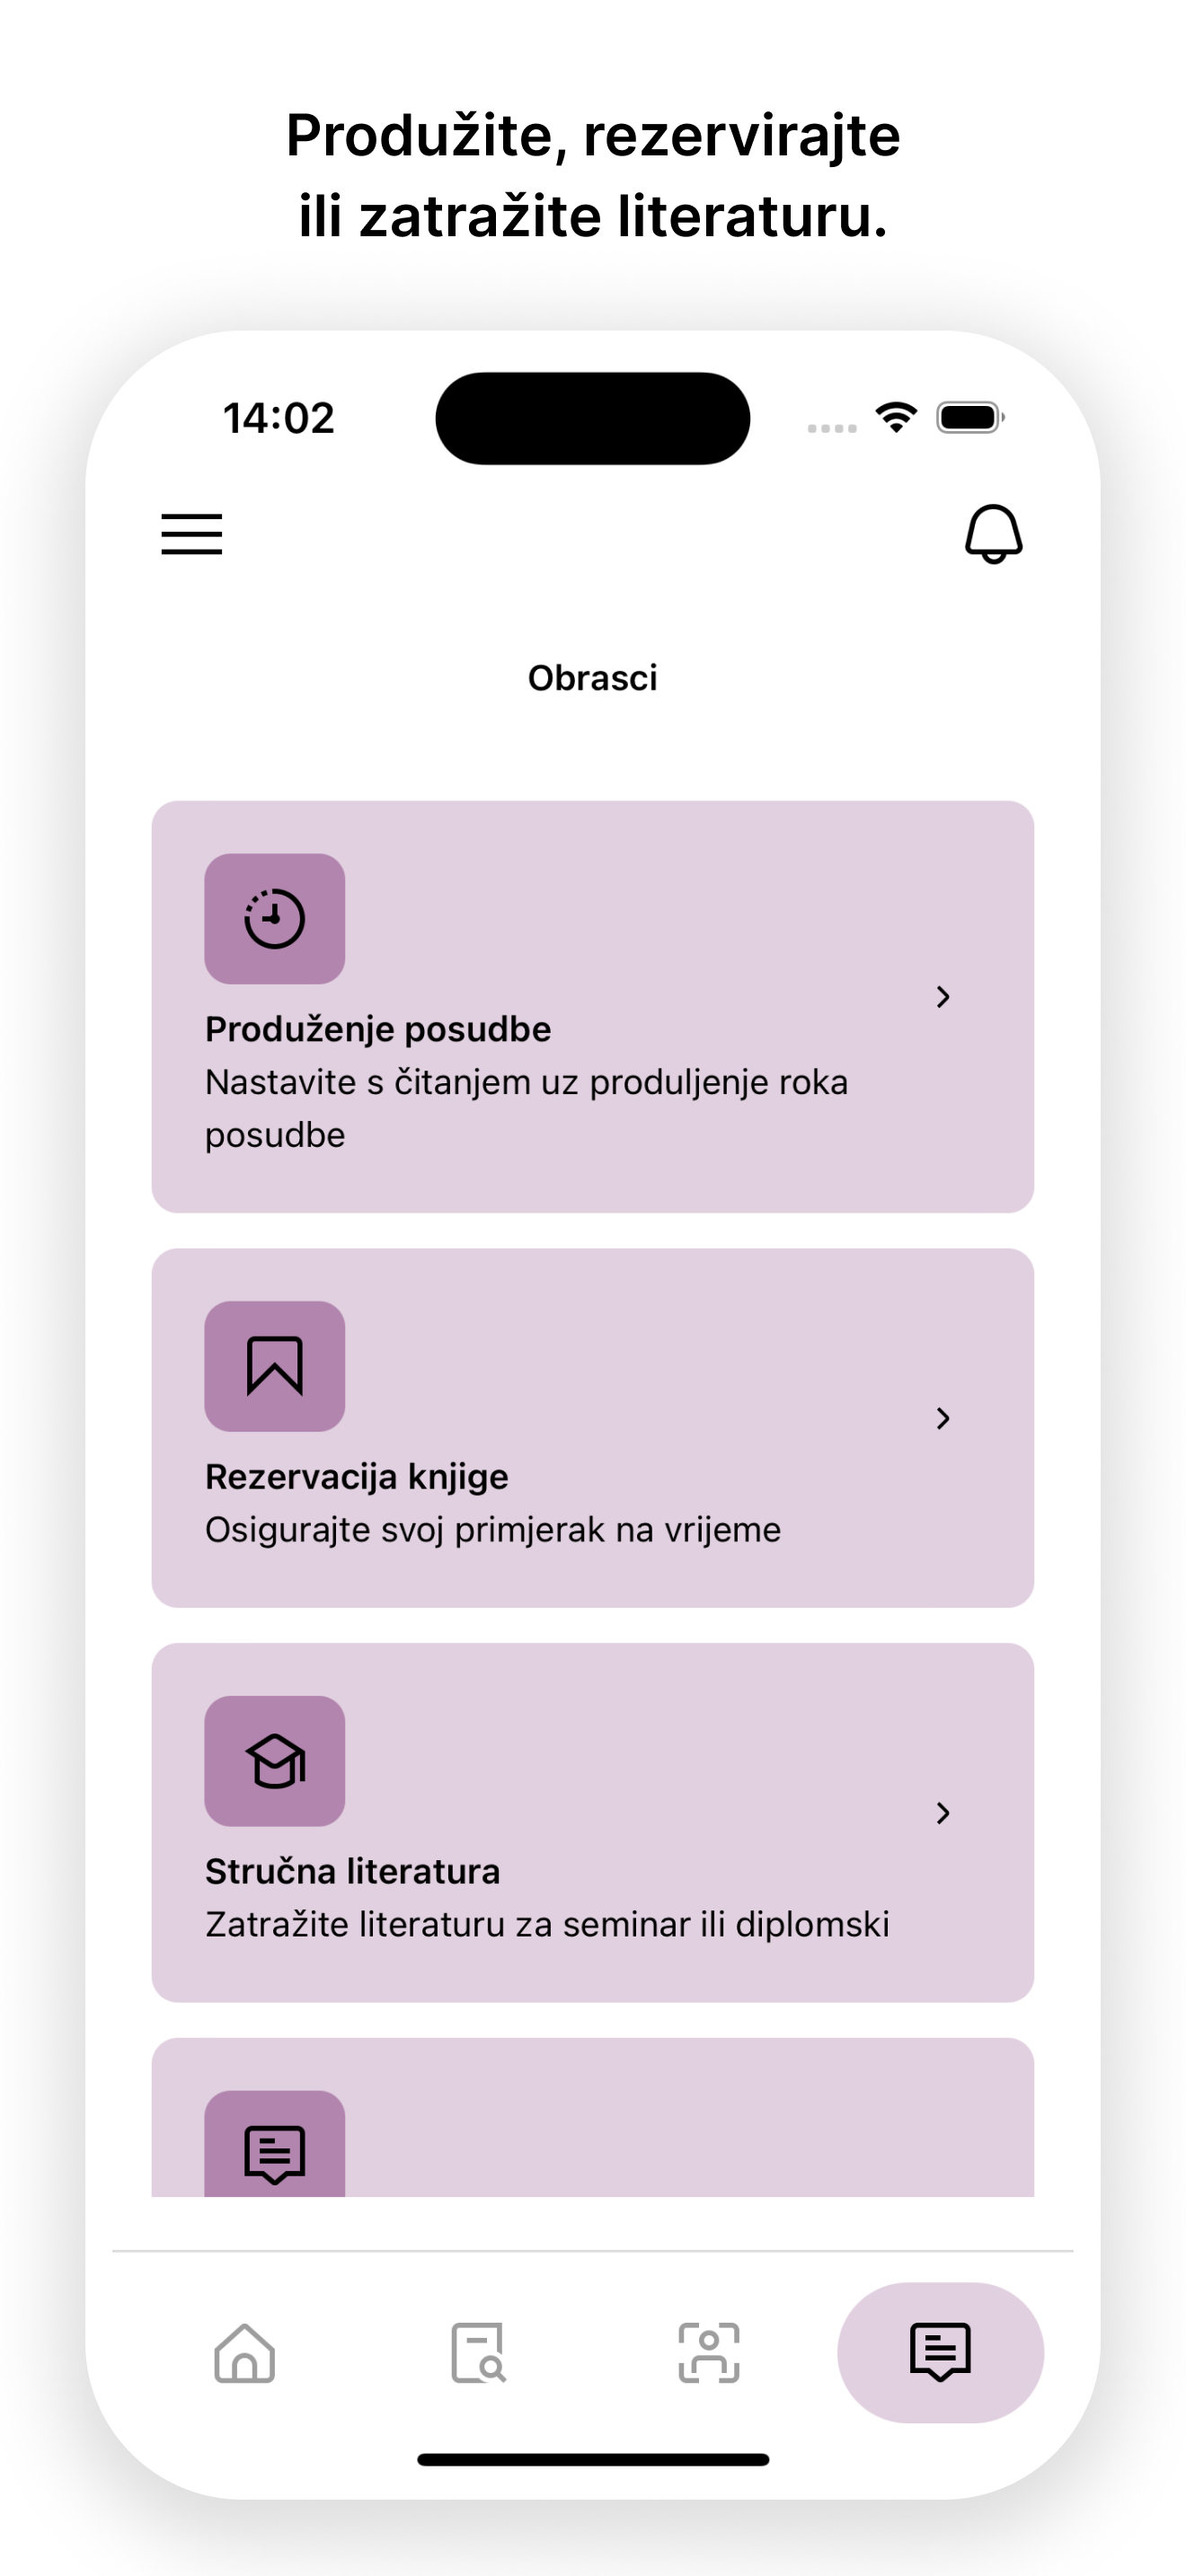Tap the Obrasci page title

(593, 678)
